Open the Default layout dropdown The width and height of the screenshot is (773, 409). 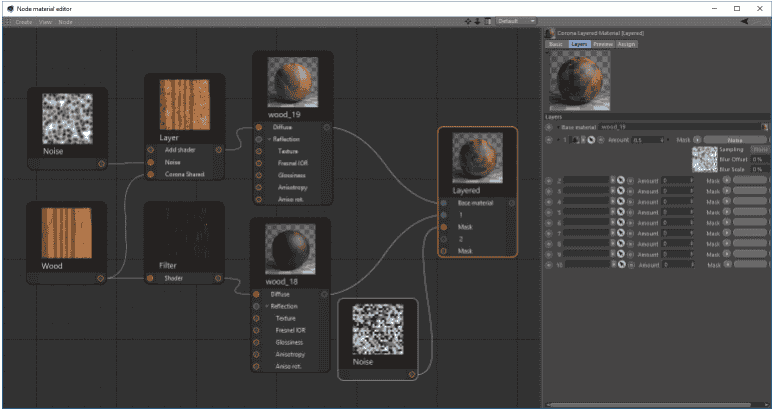click(517, 21)
